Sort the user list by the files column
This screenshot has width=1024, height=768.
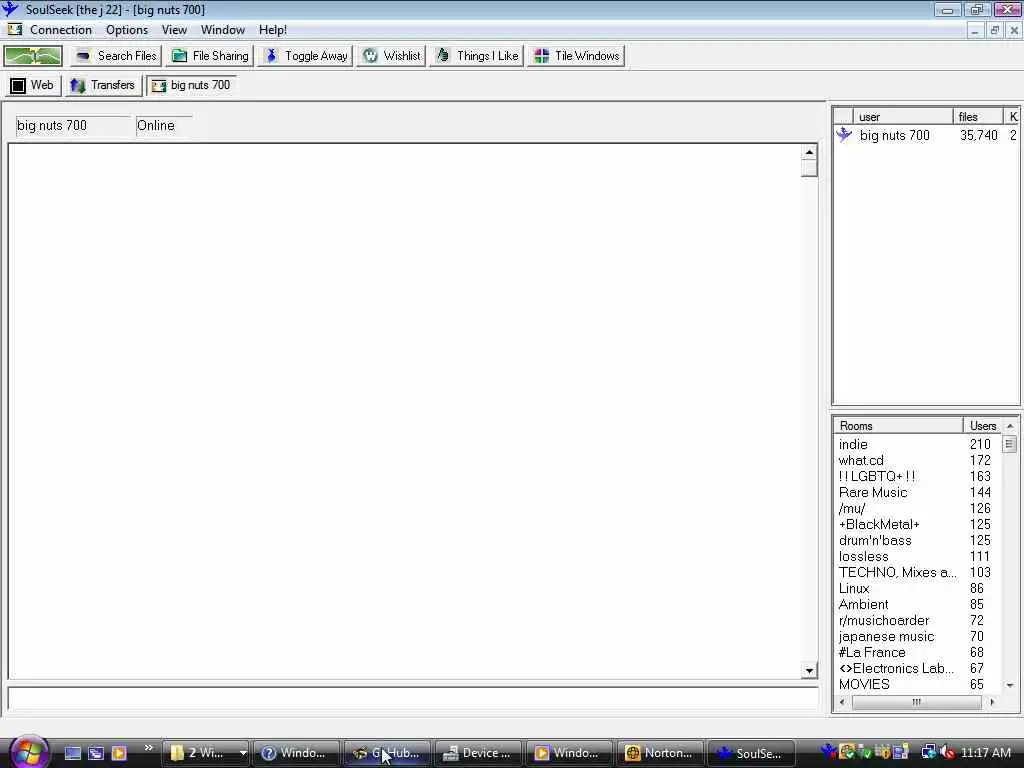click(x=978, y=117)
